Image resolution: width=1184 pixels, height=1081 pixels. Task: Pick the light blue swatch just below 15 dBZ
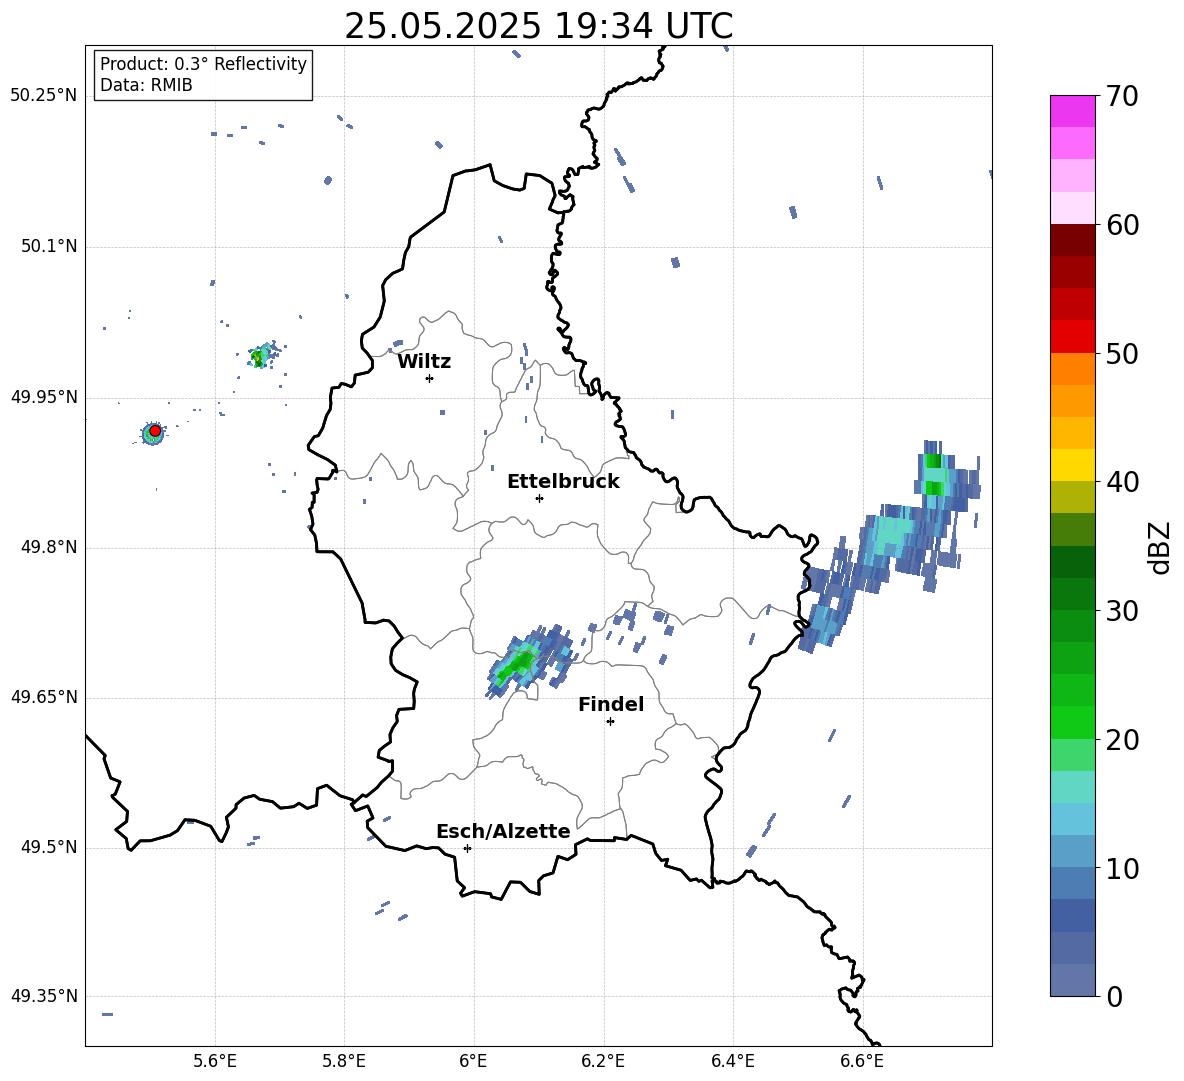(x=1072, y=819)
